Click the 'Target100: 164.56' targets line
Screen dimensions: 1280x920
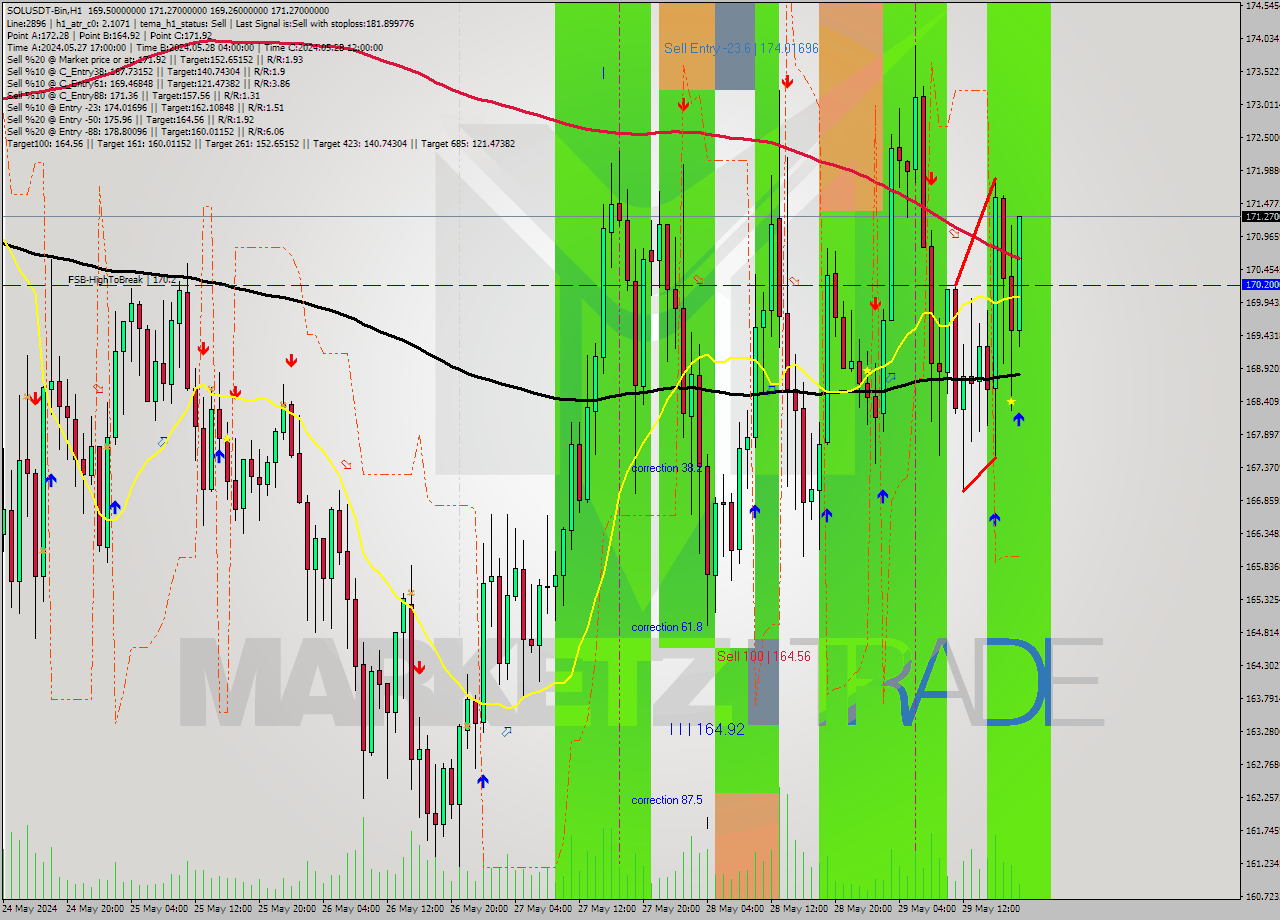tap(260, 143)
